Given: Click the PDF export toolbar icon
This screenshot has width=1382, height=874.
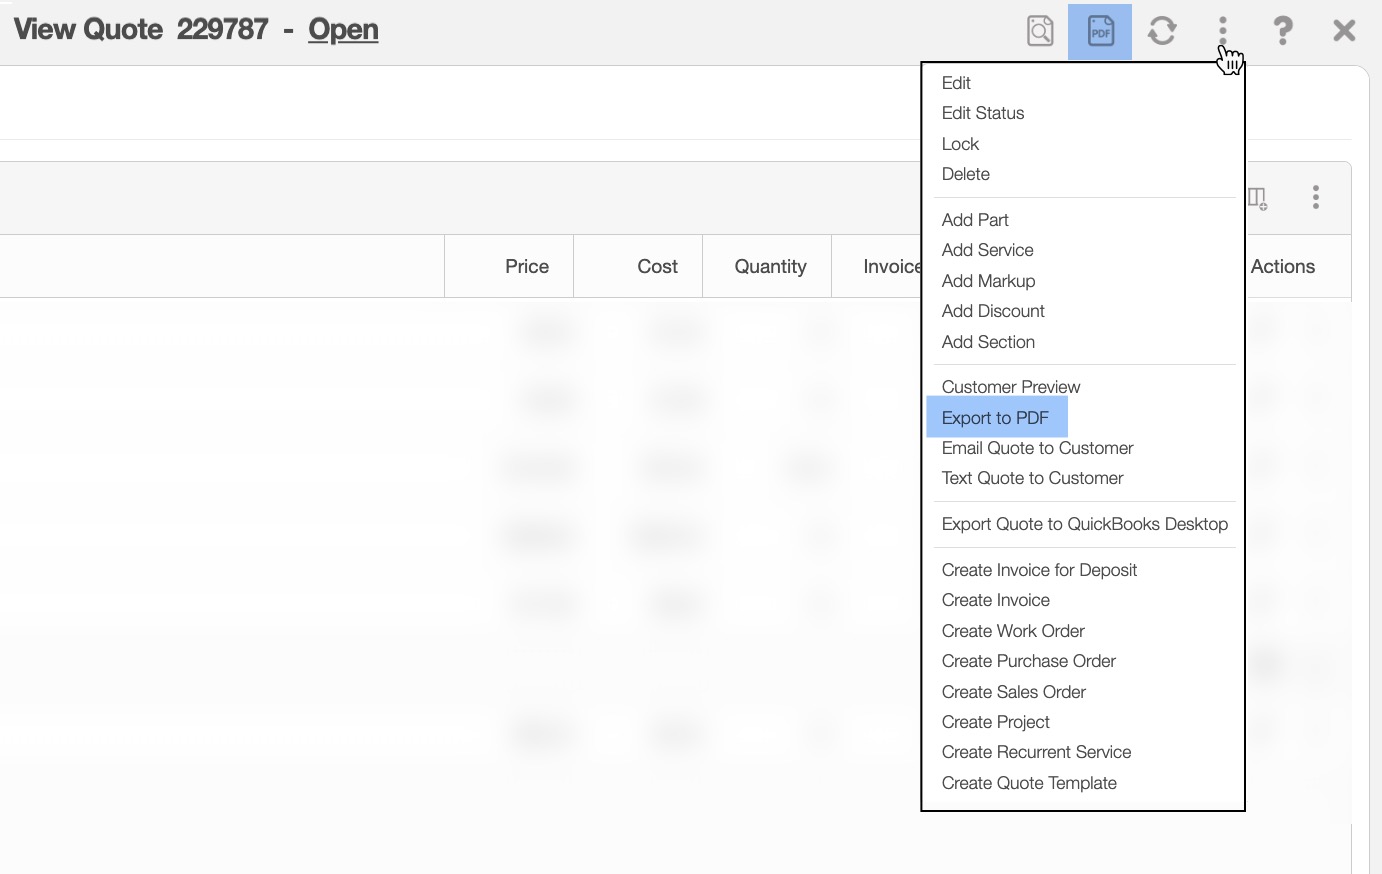Looking at the screenshot, I should [x=1100, y=31].
